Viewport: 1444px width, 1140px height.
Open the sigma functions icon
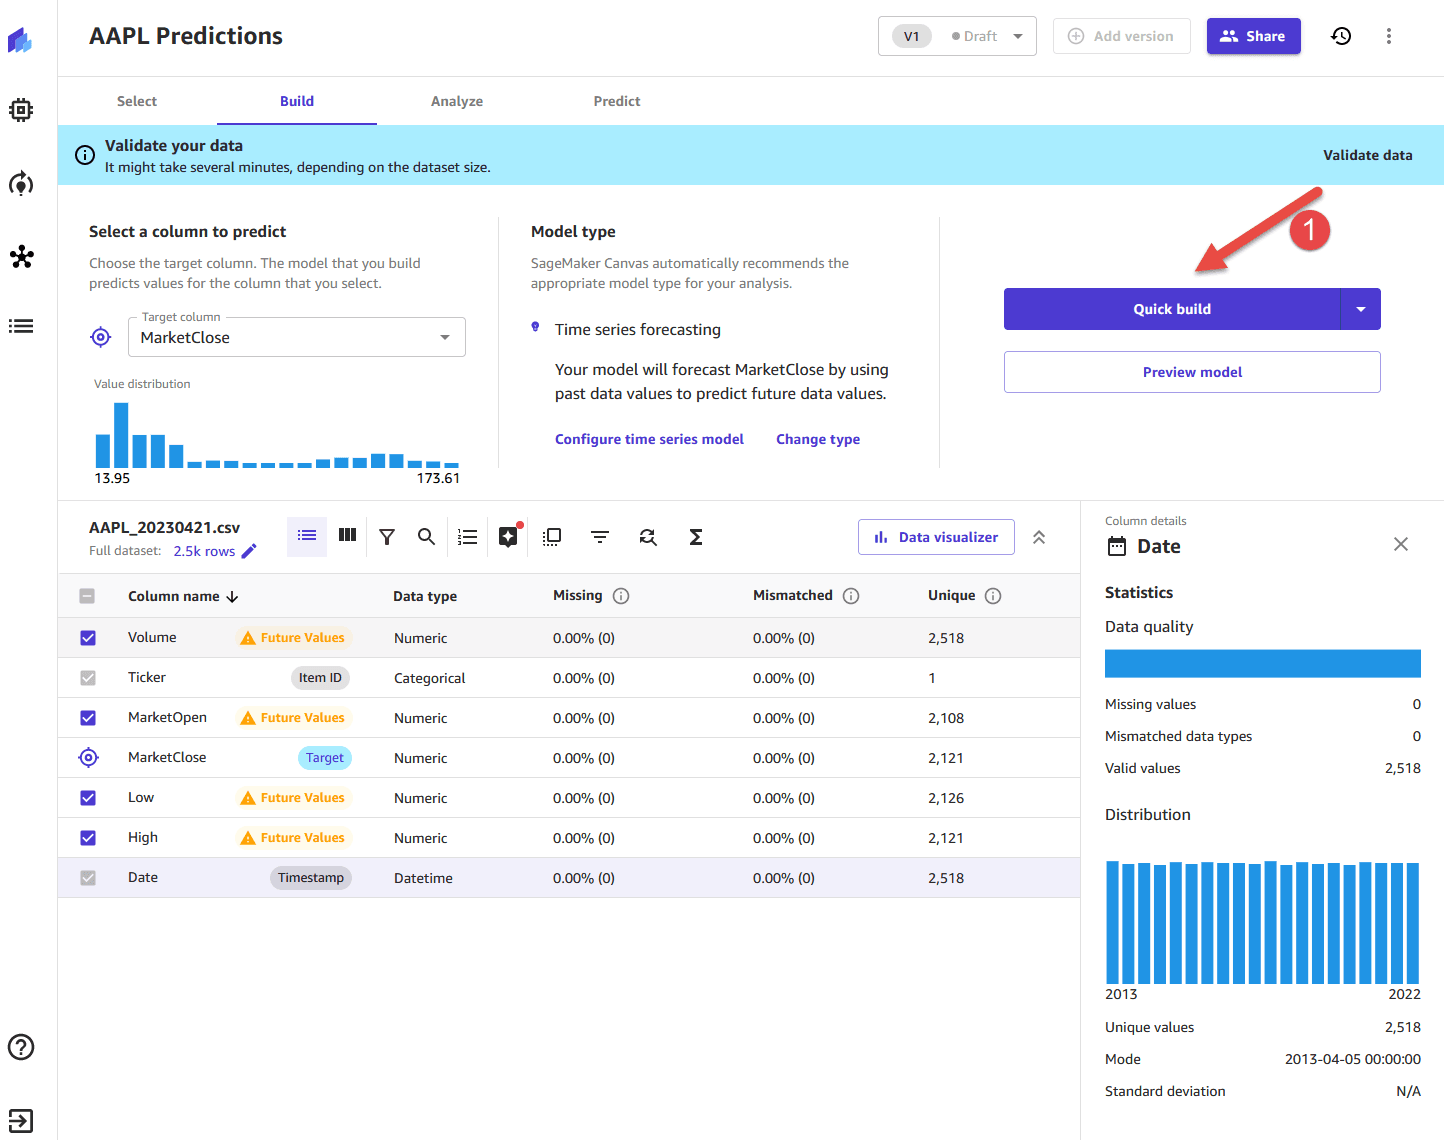coord(696,537)
